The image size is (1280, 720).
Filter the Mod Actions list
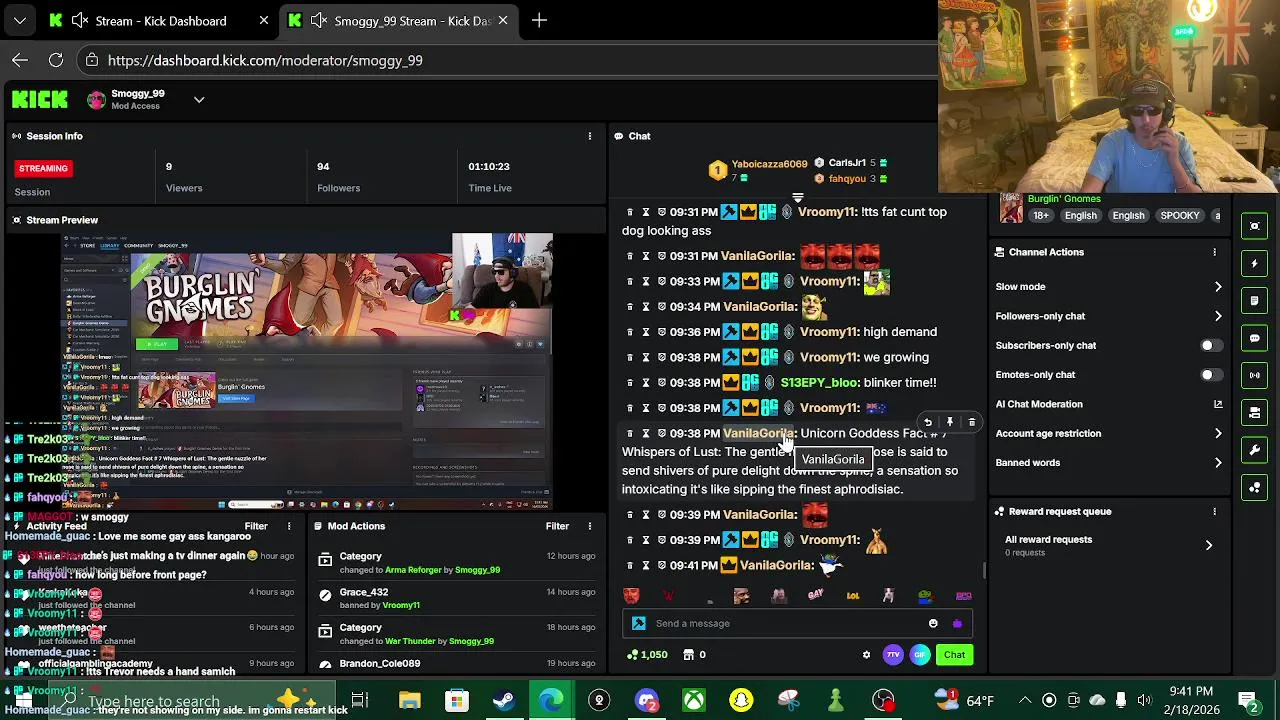click(557, 526)
